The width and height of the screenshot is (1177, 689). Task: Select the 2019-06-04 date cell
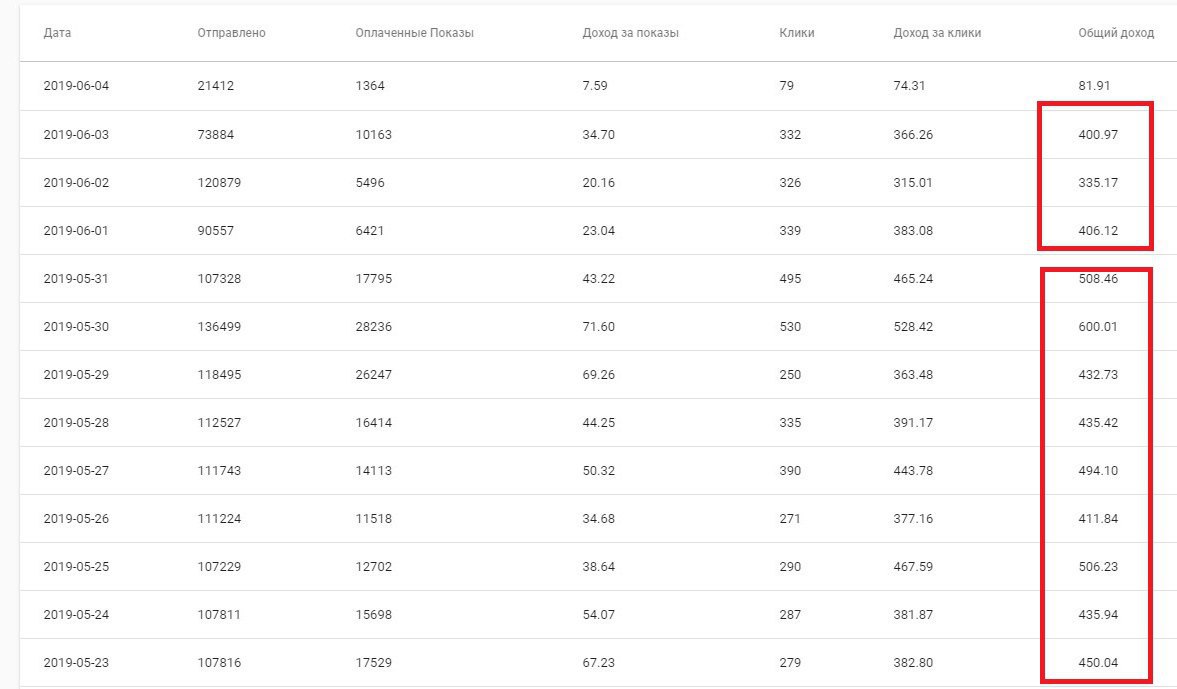pyautogui.click(x=76, y=86)
